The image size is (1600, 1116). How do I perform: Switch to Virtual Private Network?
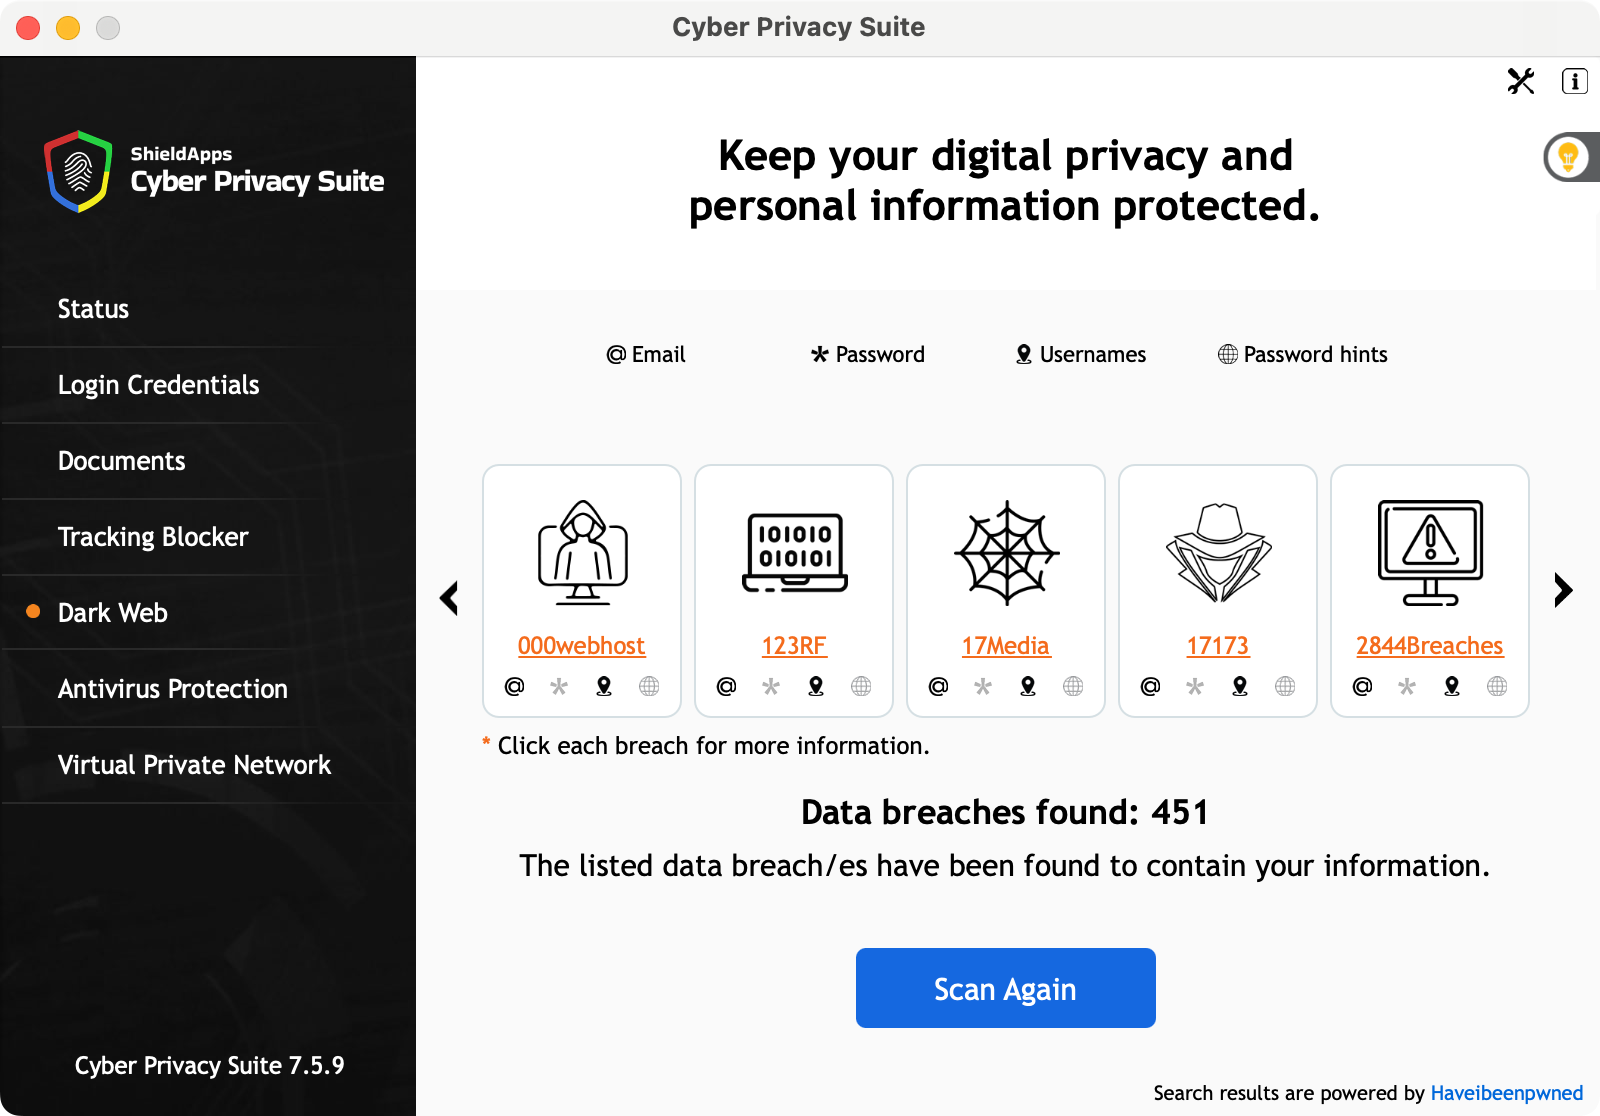pos(194,765)
